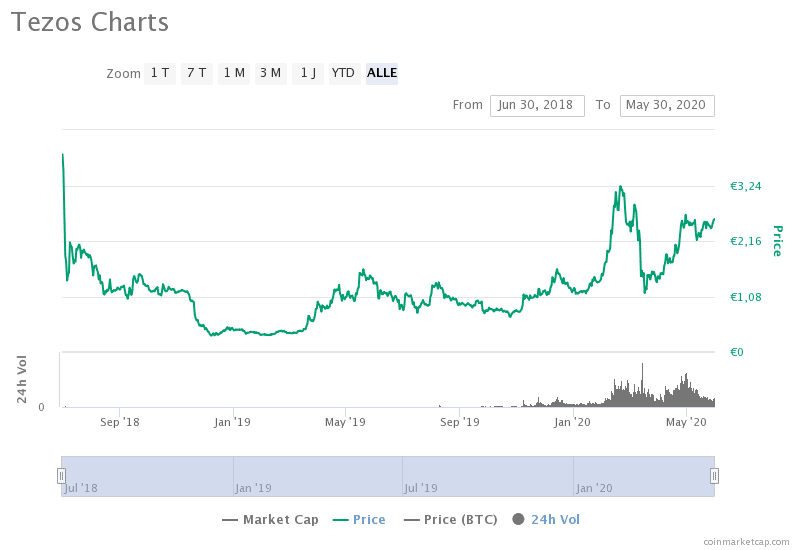
Task: Select the 1 T zoom range
Action: [160, 73]
